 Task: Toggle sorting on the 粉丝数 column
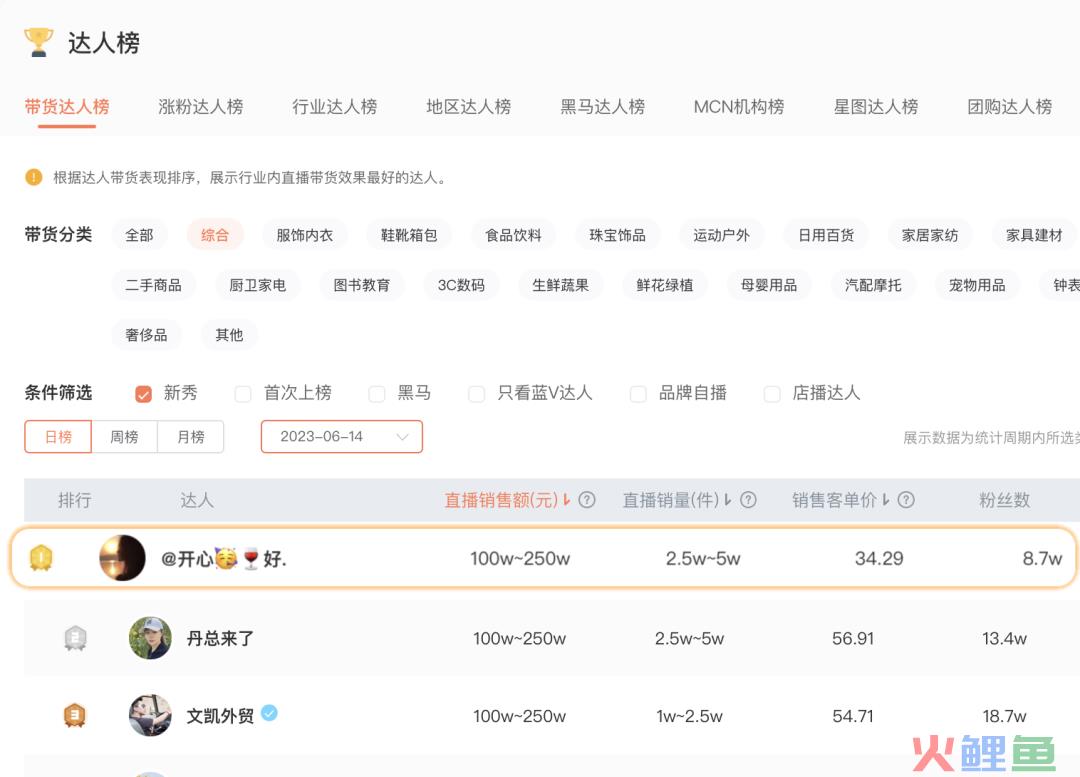pyautogui.click(x=1004, y=500)
